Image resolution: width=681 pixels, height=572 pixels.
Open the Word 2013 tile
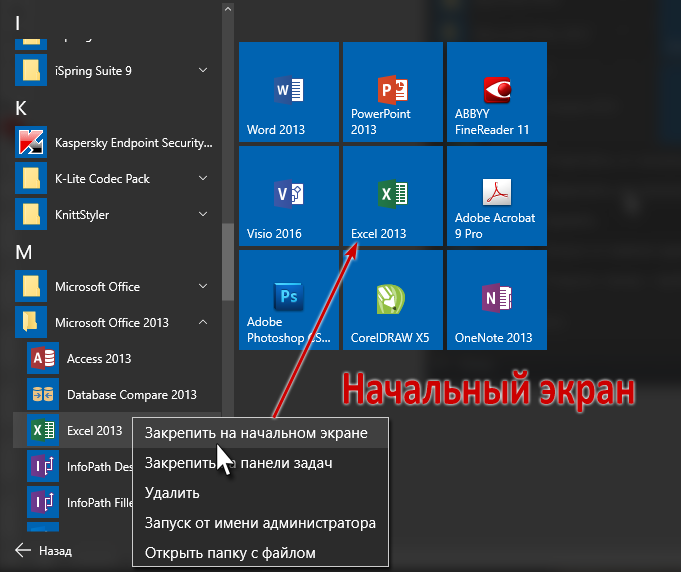(289, 92)
